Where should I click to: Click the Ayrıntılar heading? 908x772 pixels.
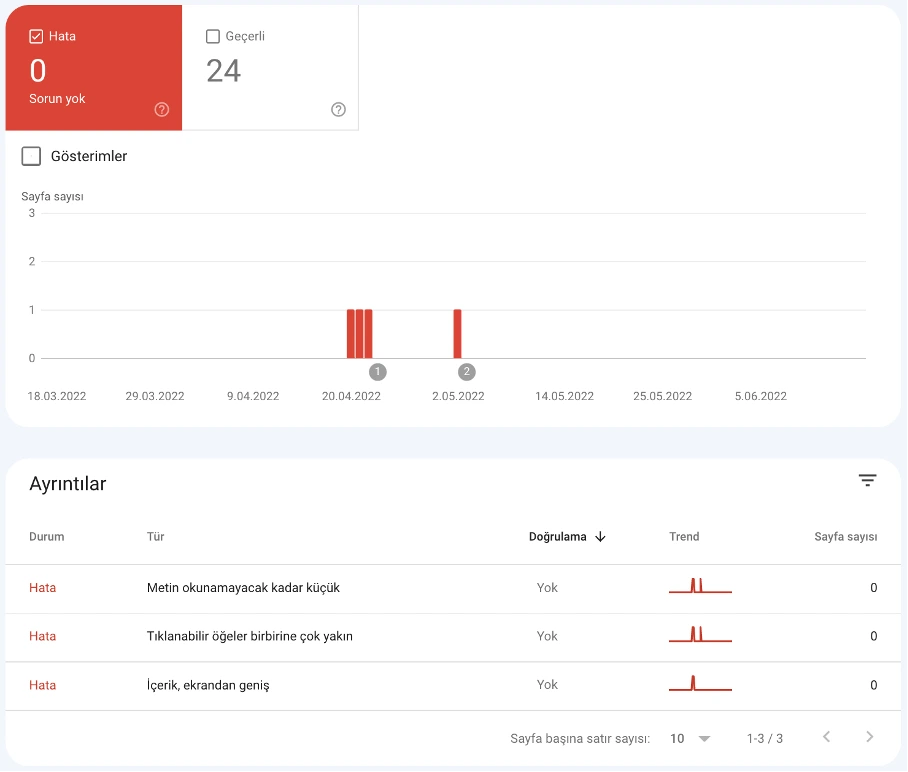(x=68, y=484)
